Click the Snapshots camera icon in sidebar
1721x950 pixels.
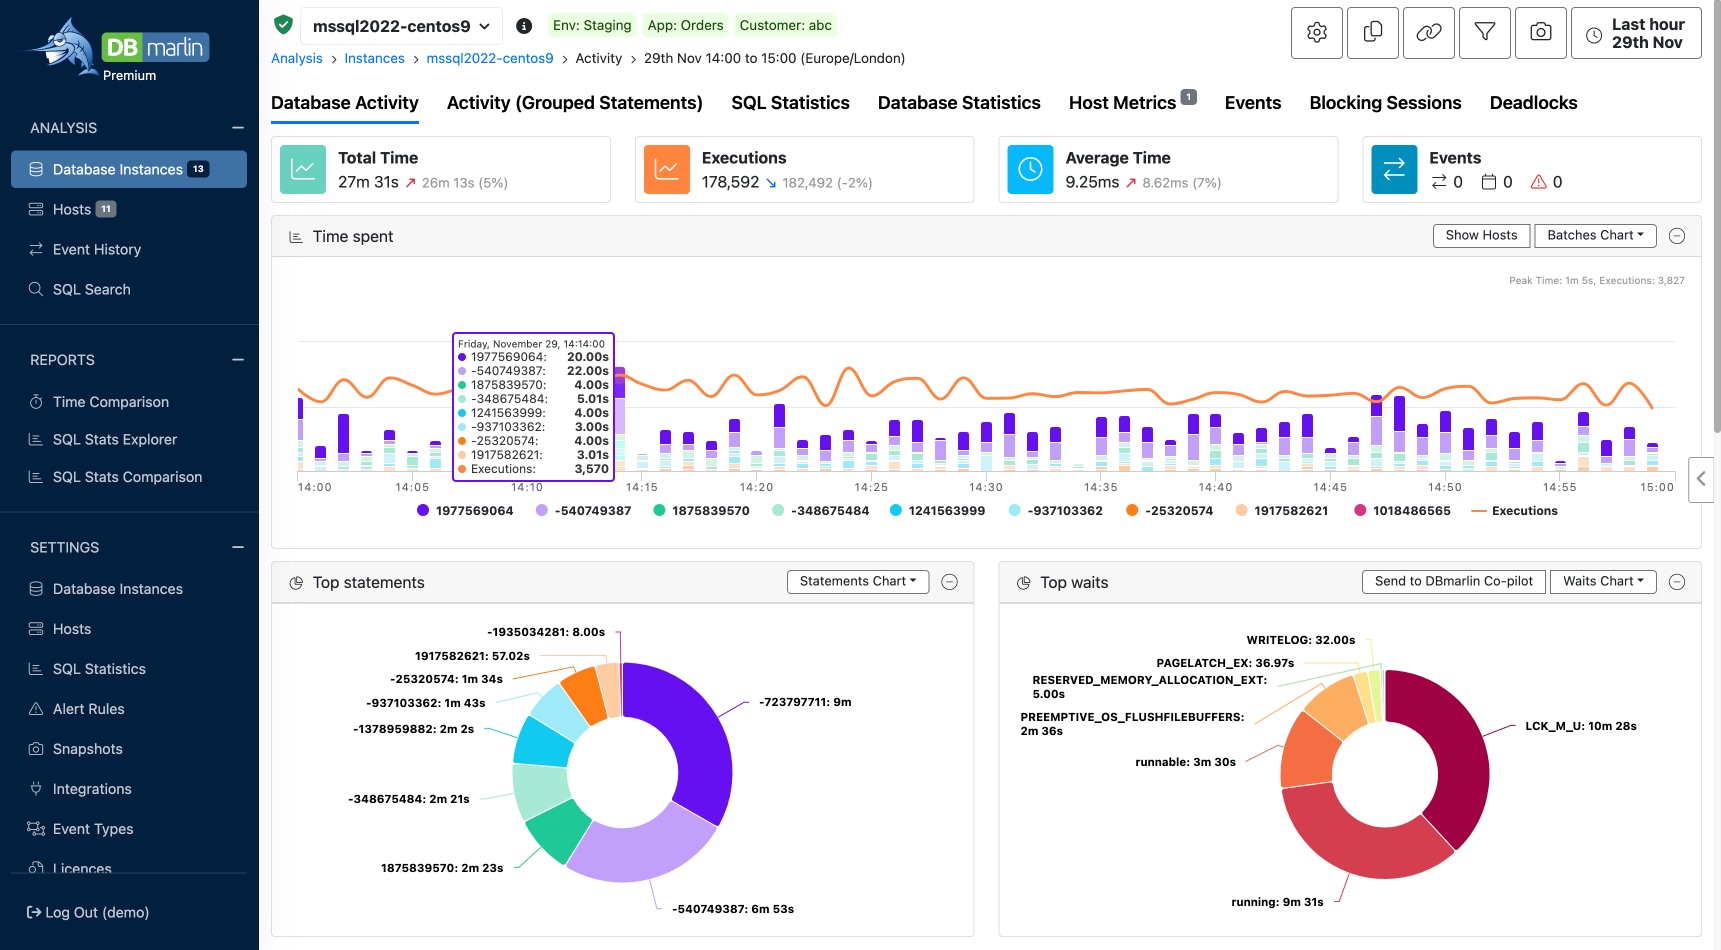[36, 749]
